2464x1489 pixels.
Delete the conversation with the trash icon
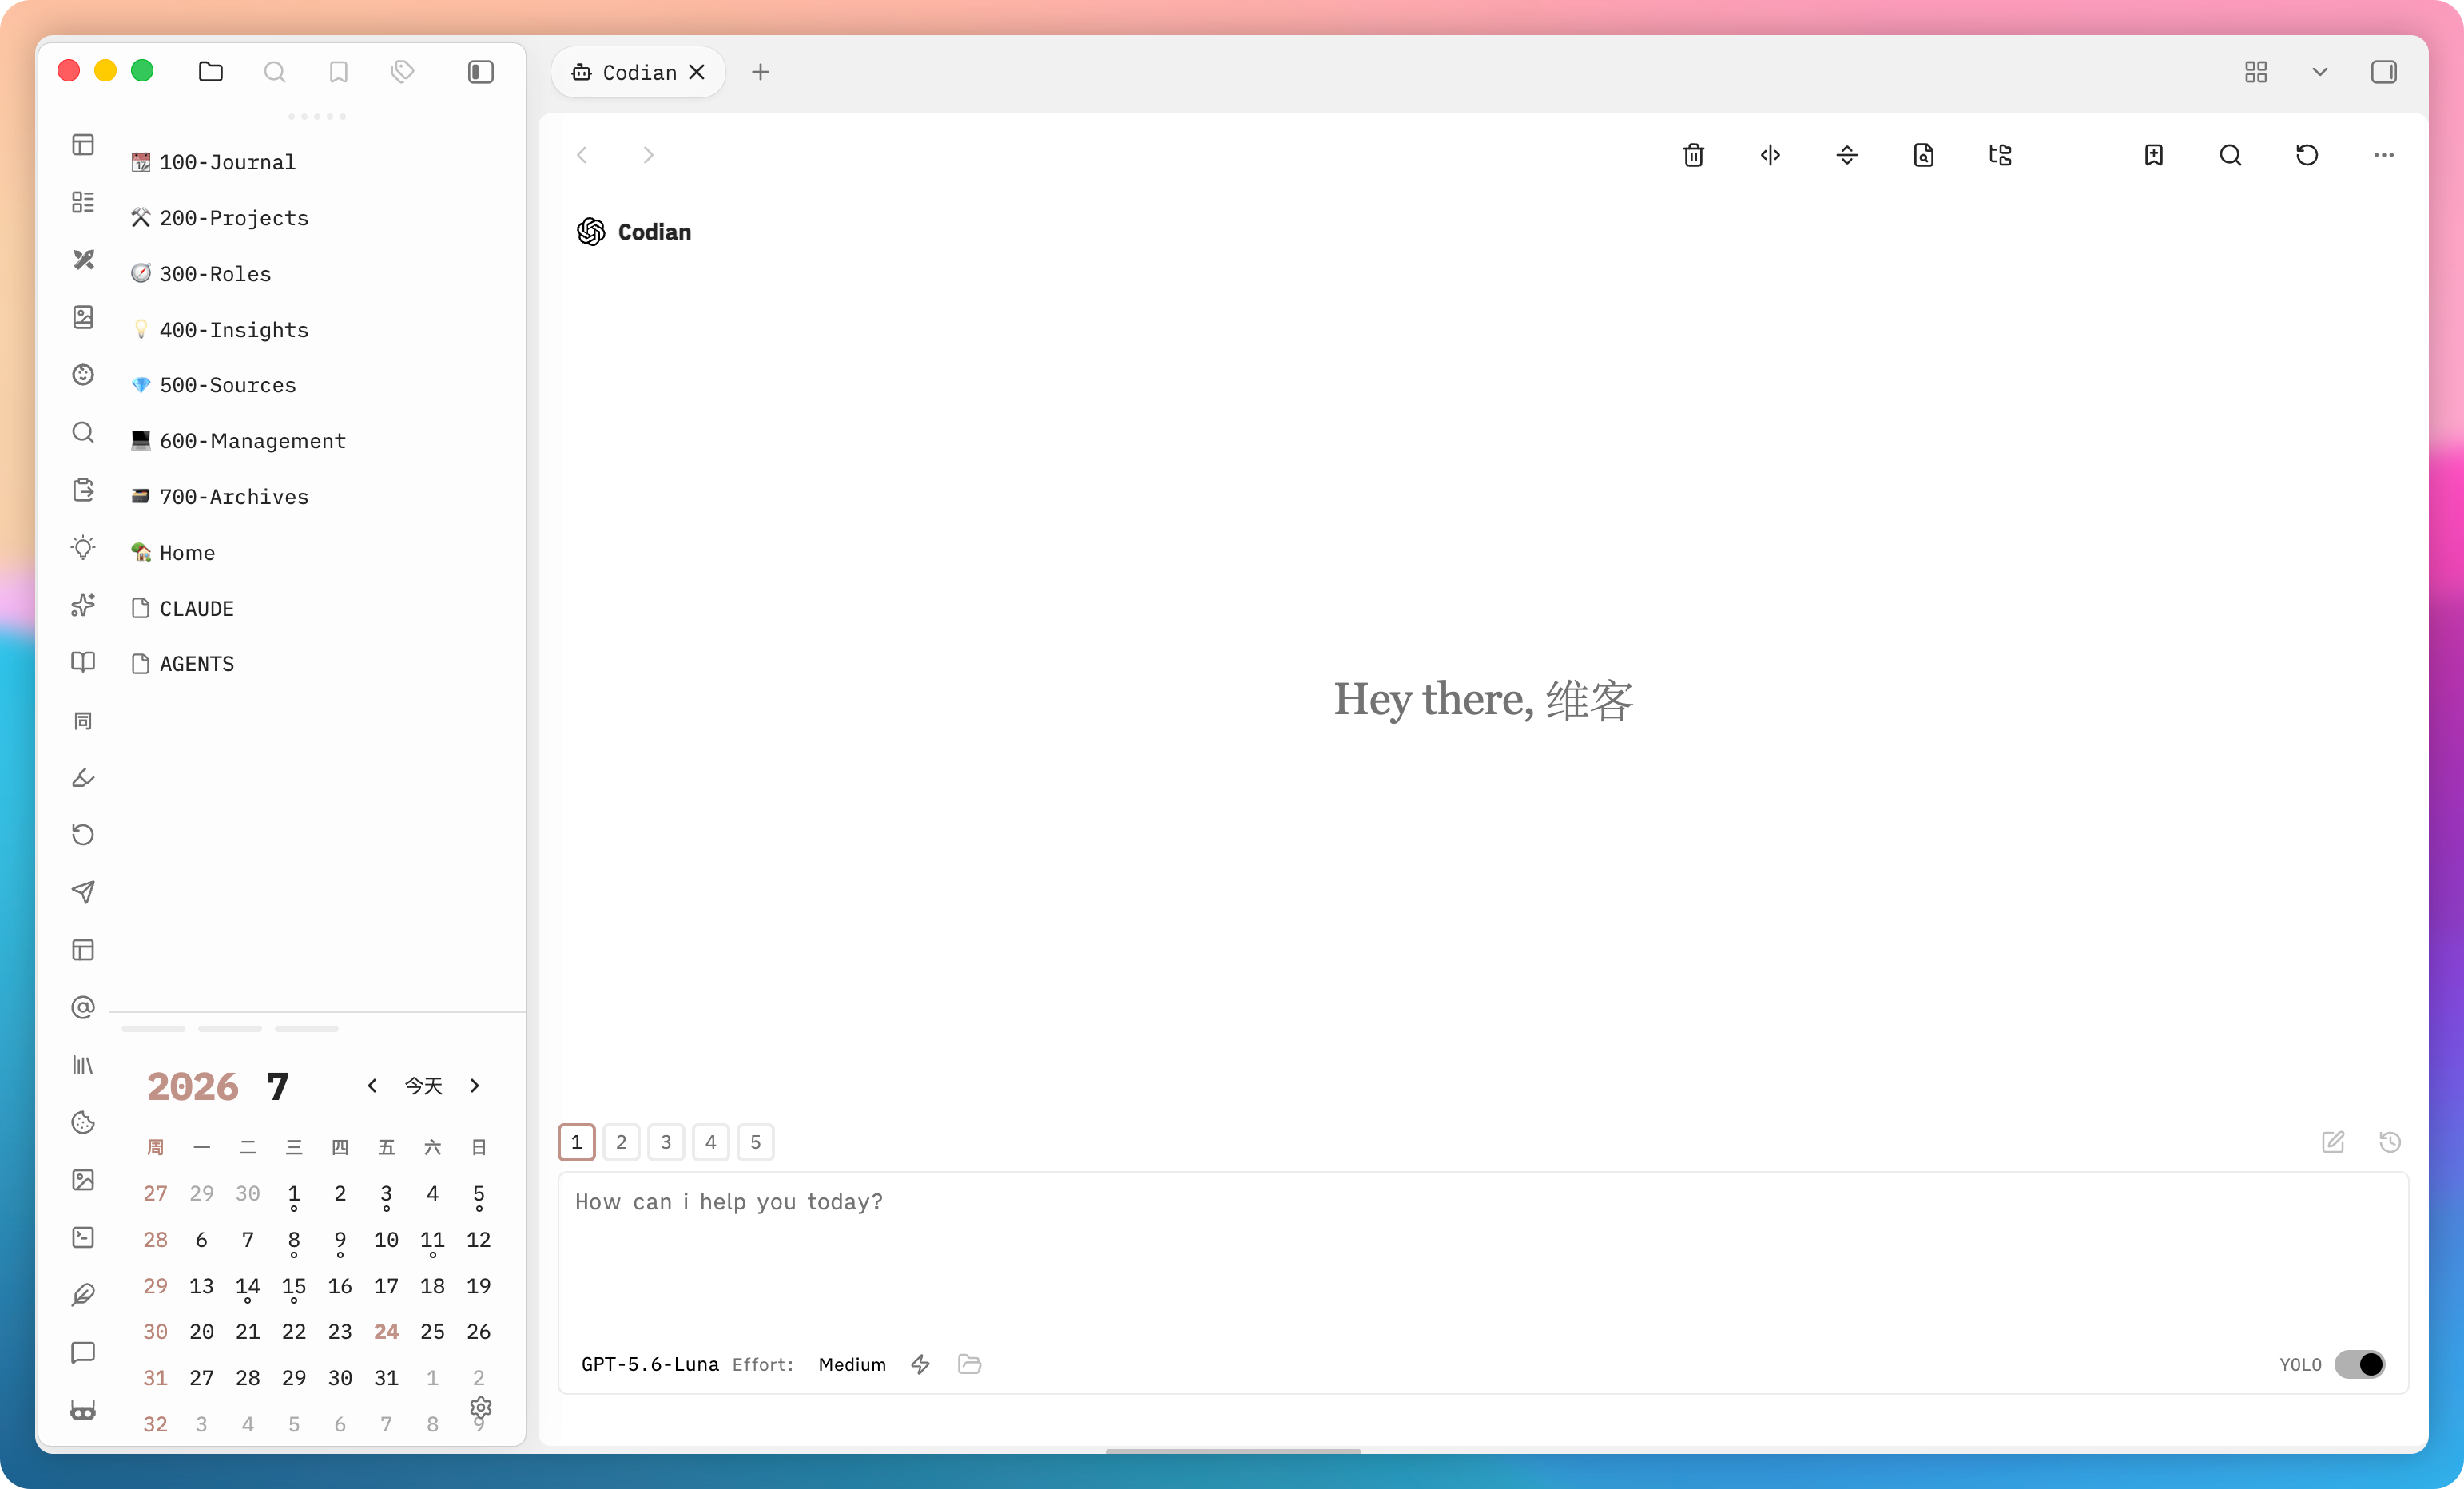click(1693, 155)
